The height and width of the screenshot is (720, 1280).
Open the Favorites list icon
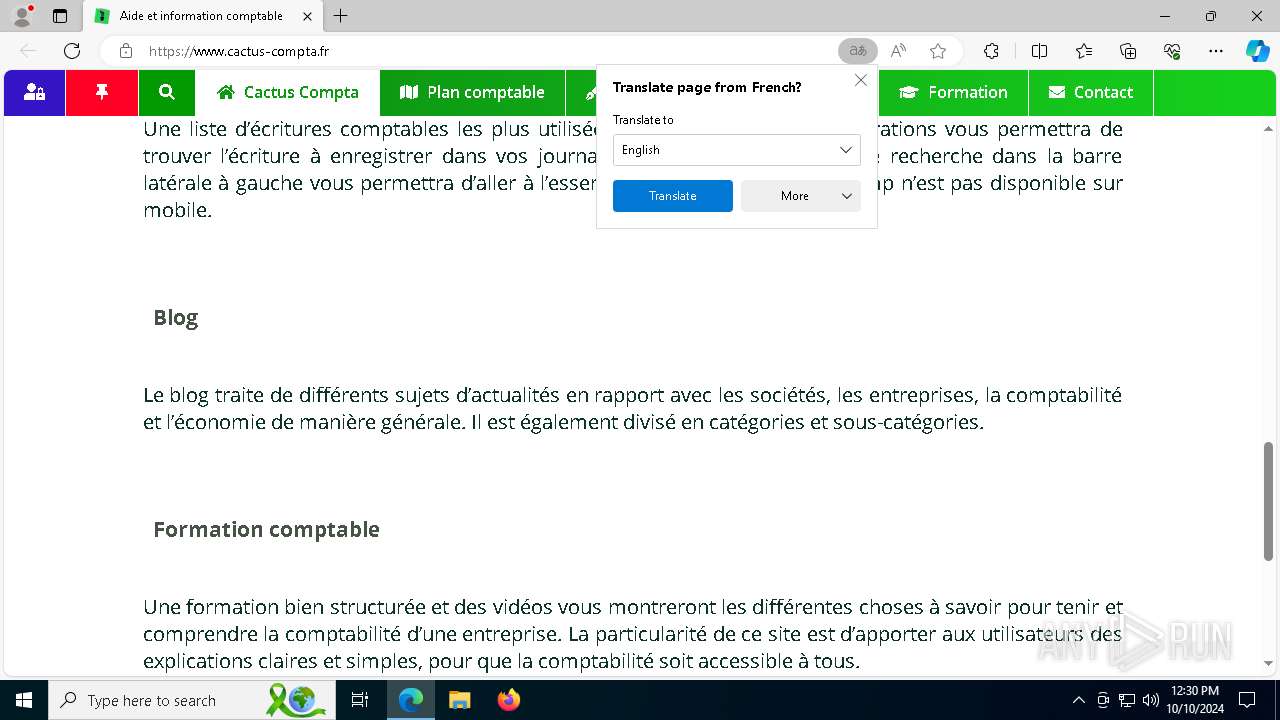pyautogui.click(x=1084, y=51)
